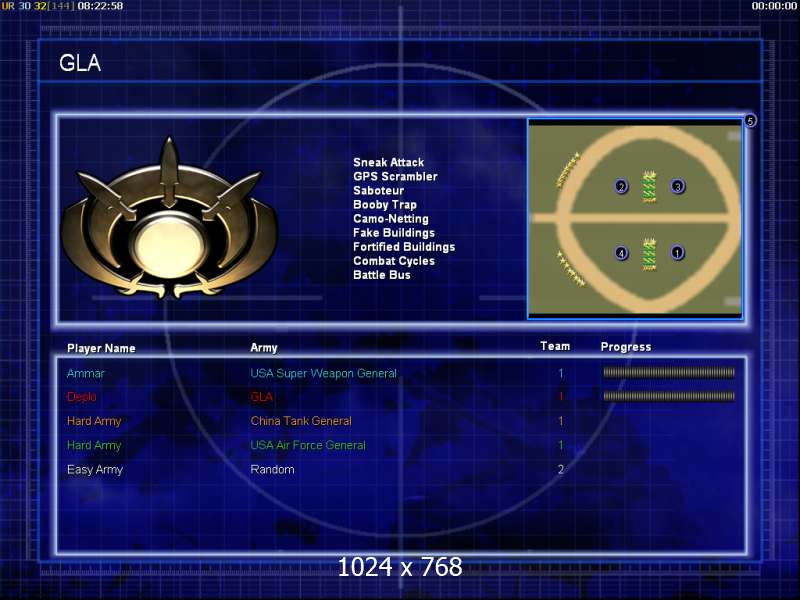Click the Fake Buildings ability text
800x600 pixels.
[x=394, y=233]
